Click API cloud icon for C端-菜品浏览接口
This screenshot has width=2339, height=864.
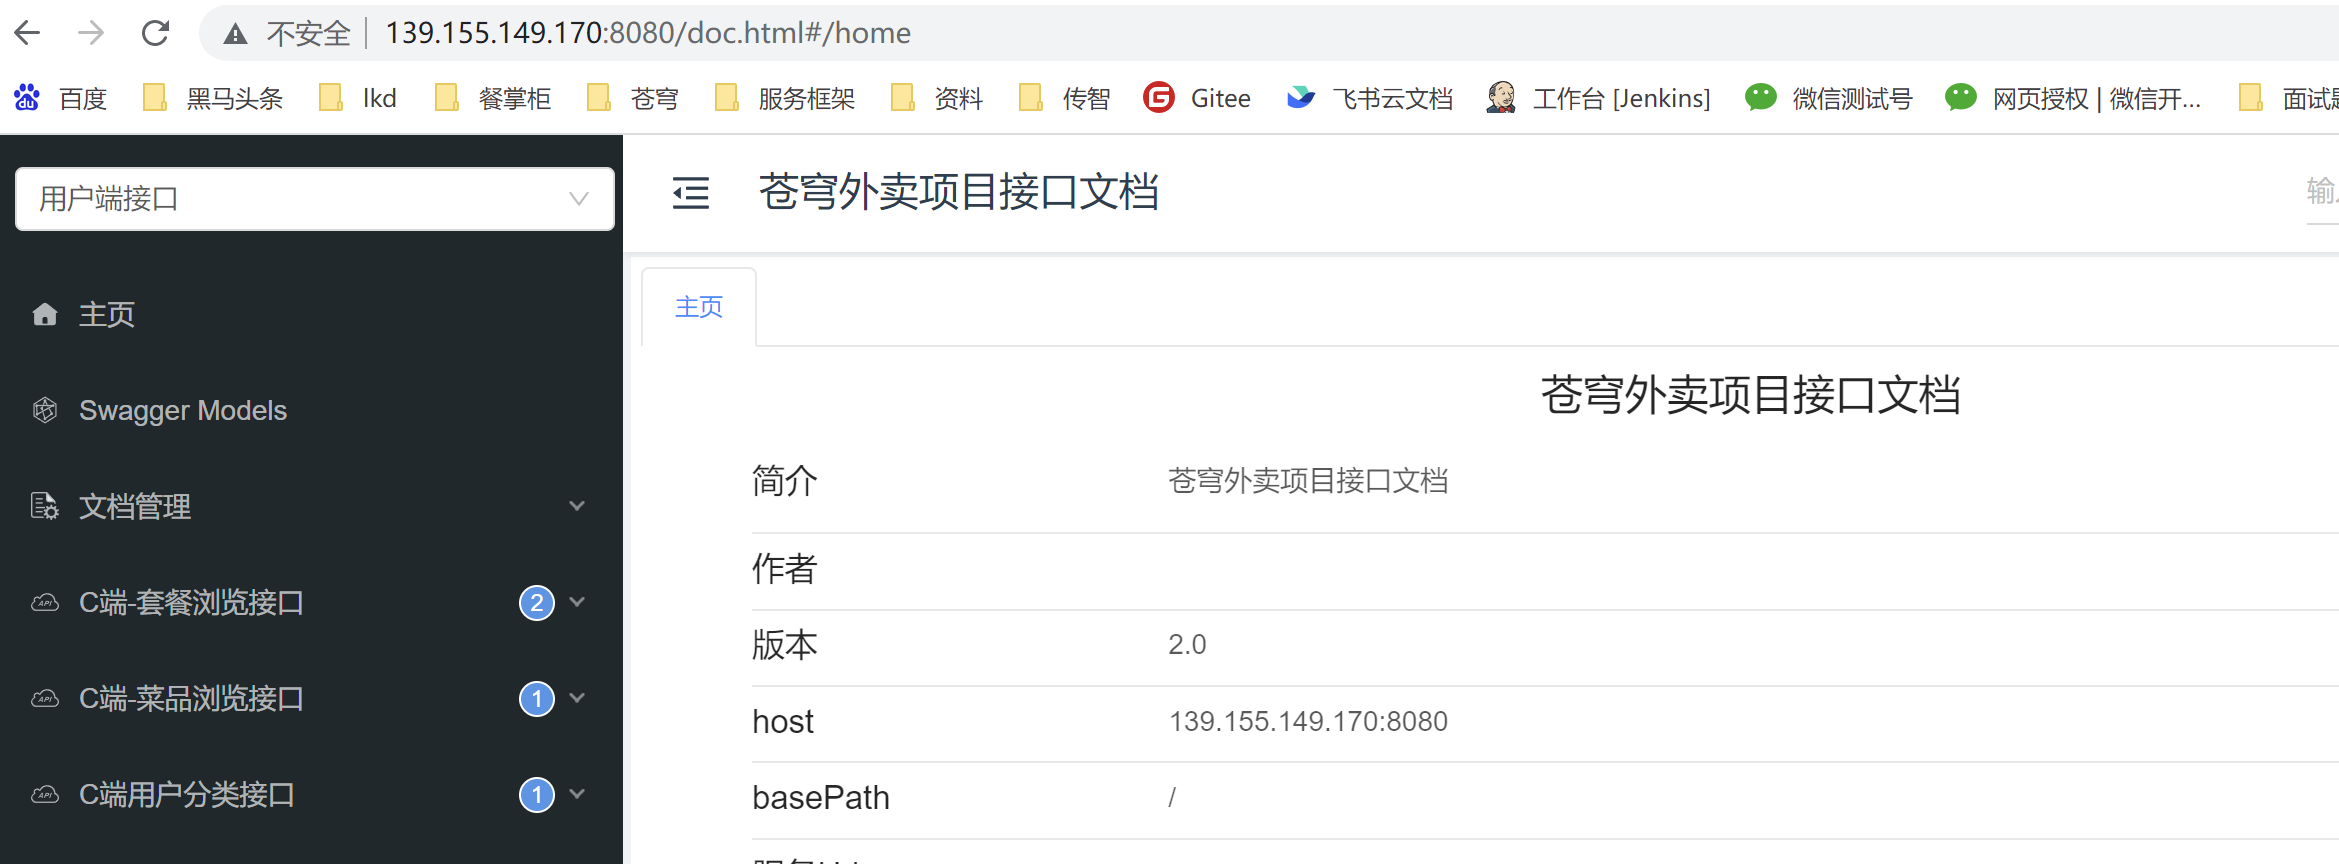(x=45, y=699)
